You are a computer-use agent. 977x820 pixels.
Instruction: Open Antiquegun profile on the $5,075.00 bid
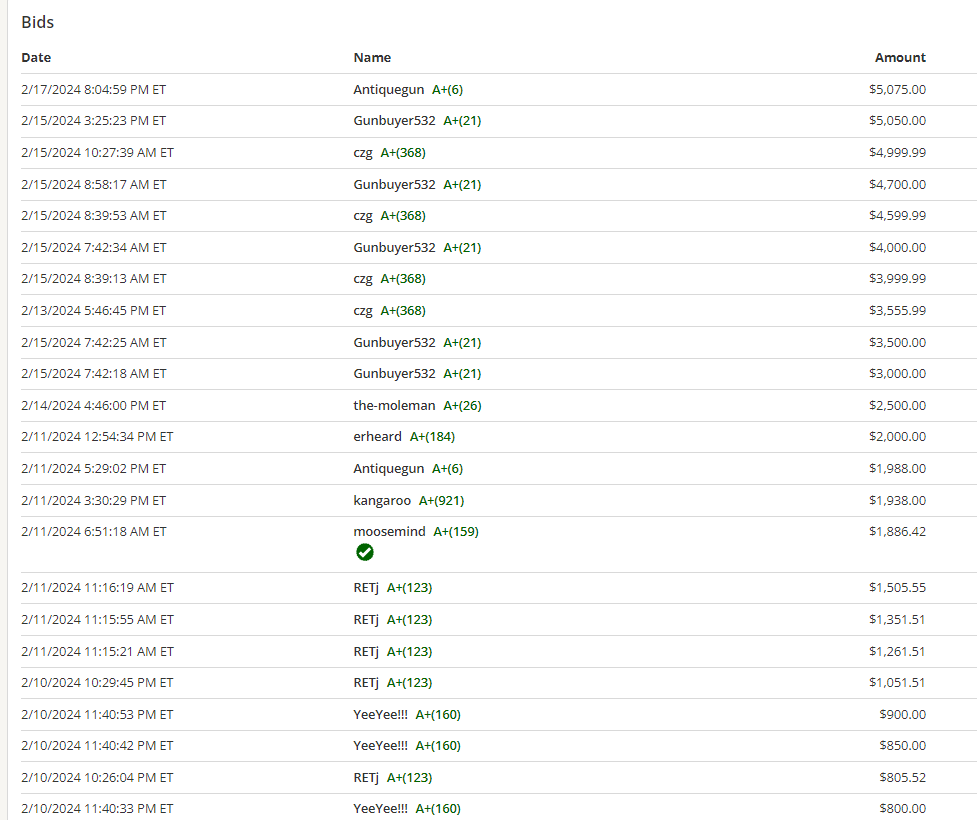[x=388, y=89]
